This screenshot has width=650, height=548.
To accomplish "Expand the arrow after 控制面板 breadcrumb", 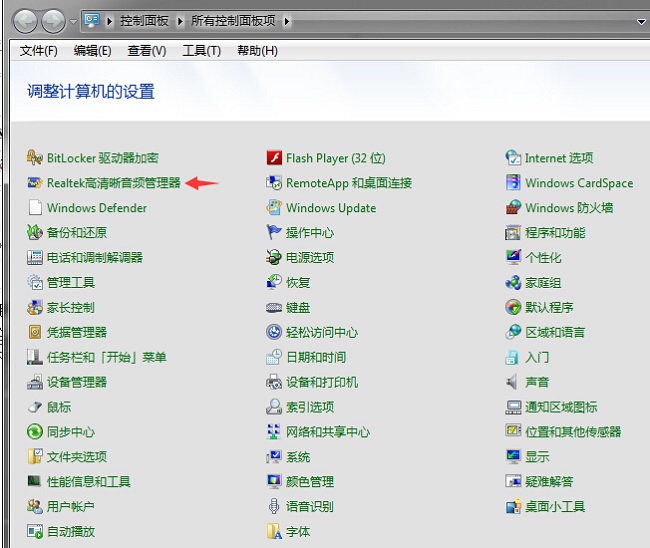I will click(x=180, y=21).
